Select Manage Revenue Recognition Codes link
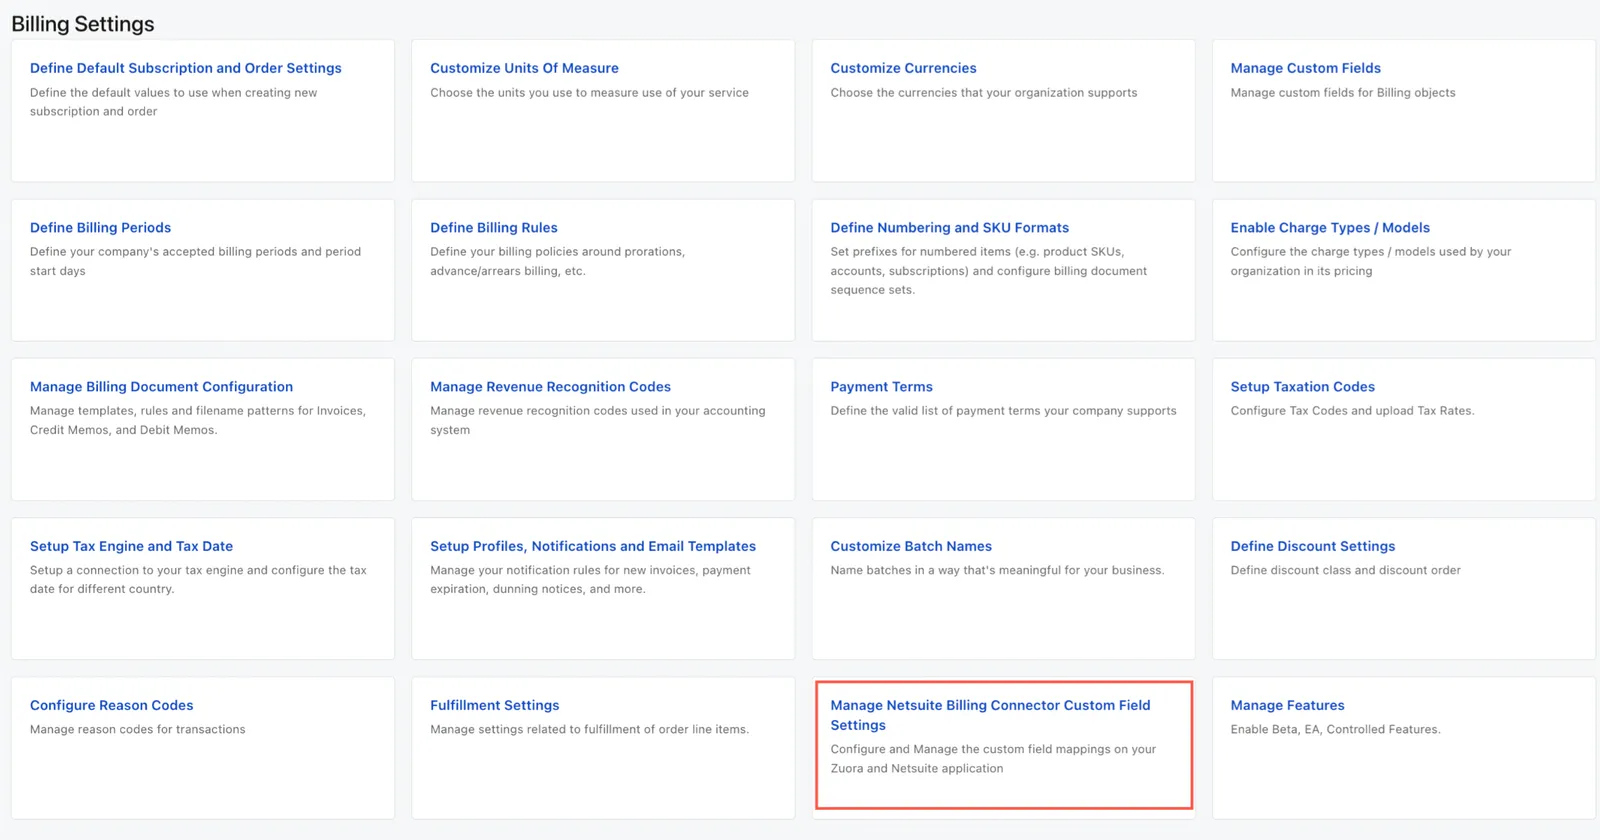 pyautogui.click(x=550, y=387)
